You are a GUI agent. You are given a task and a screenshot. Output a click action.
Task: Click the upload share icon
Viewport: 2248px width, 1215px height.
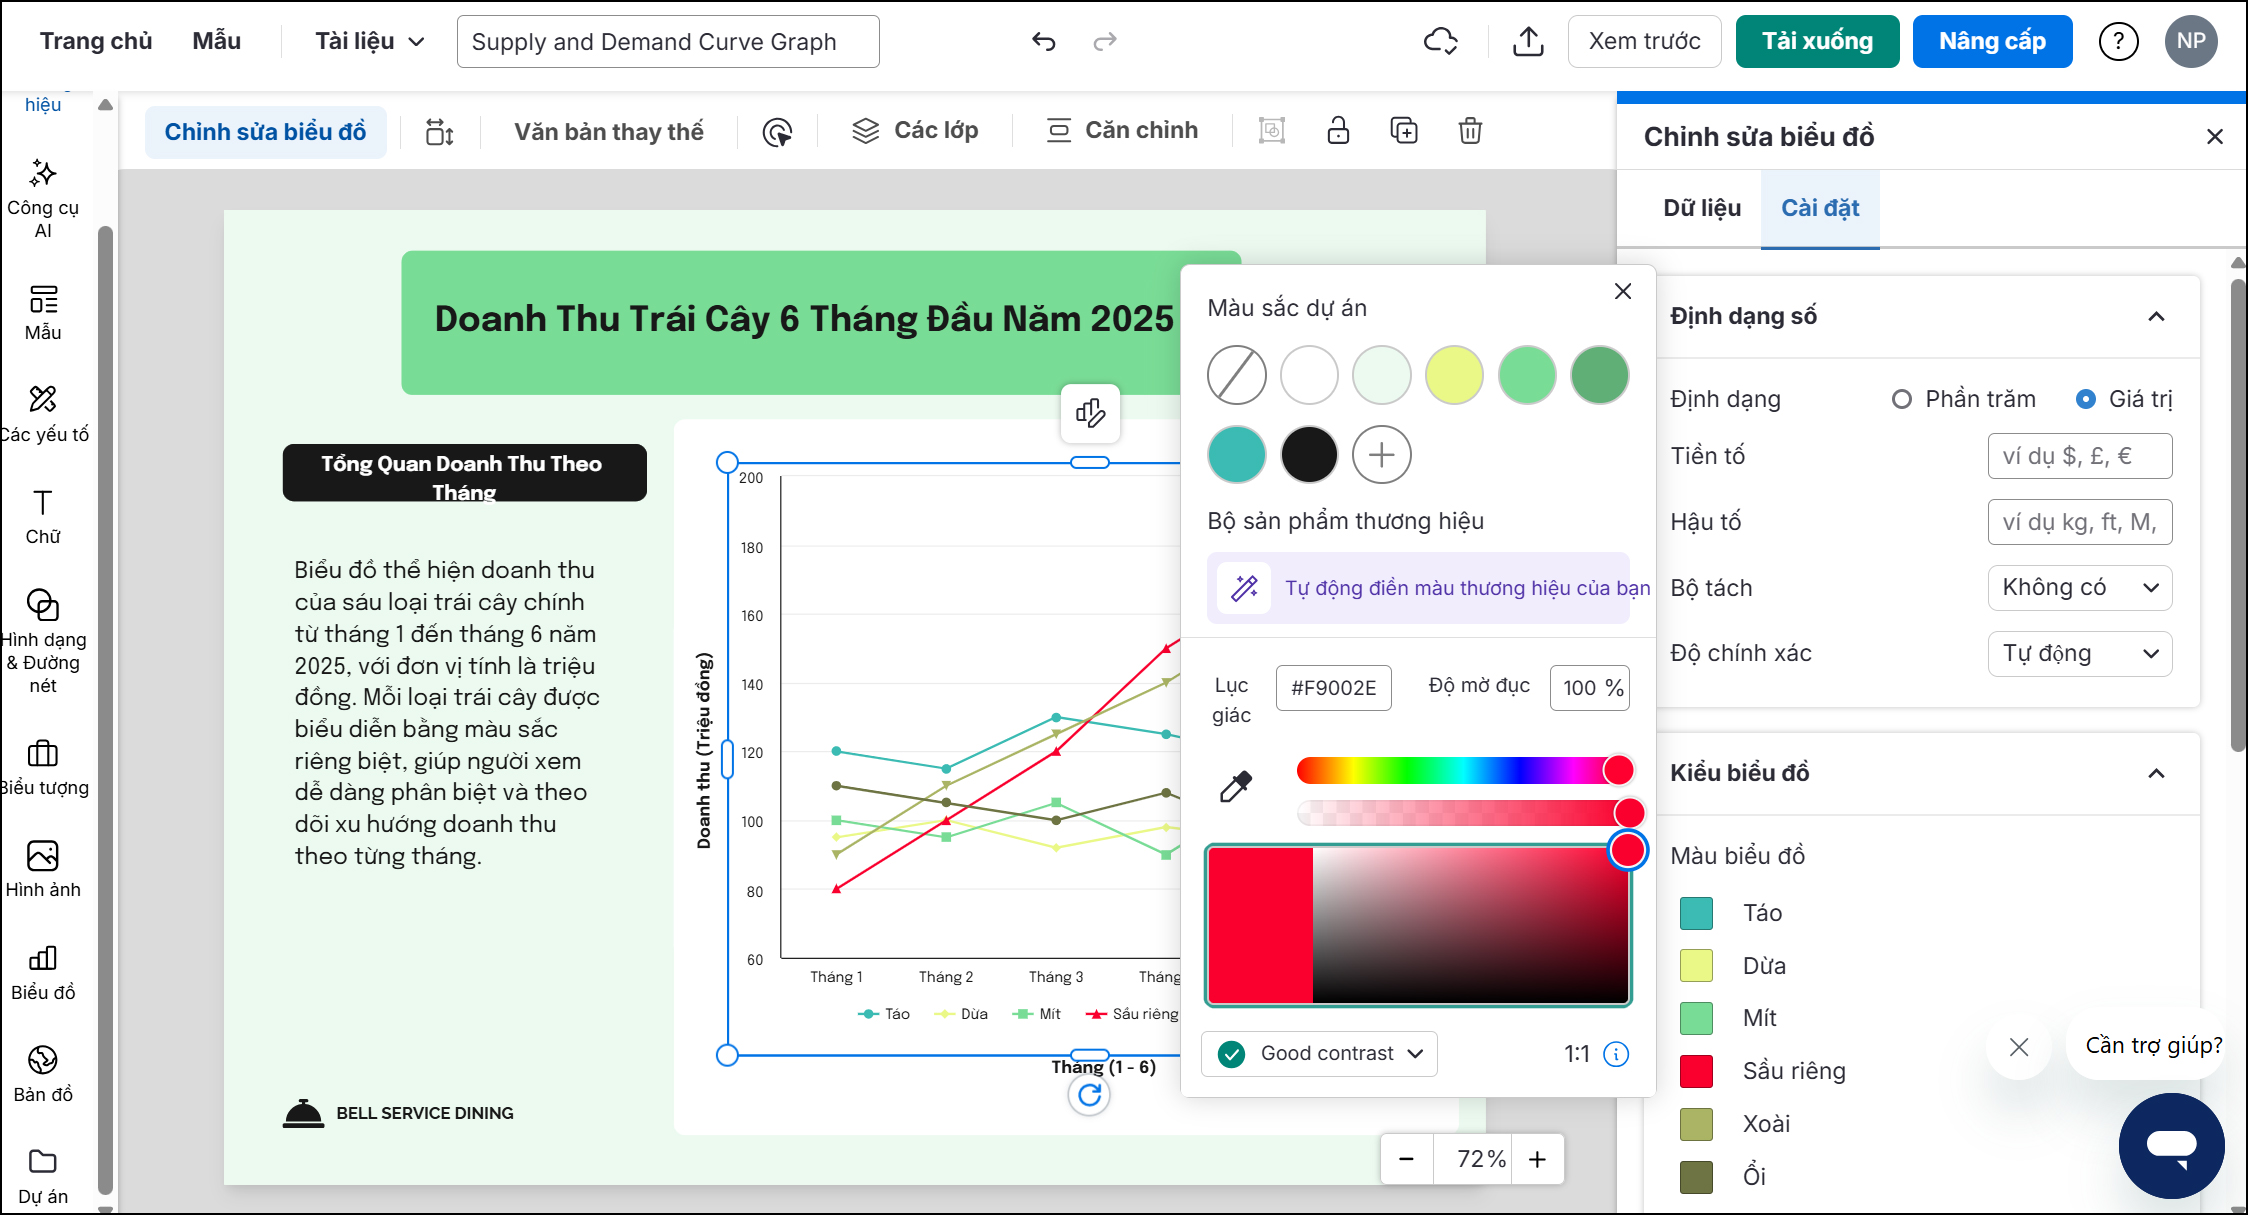point(1528,42)
